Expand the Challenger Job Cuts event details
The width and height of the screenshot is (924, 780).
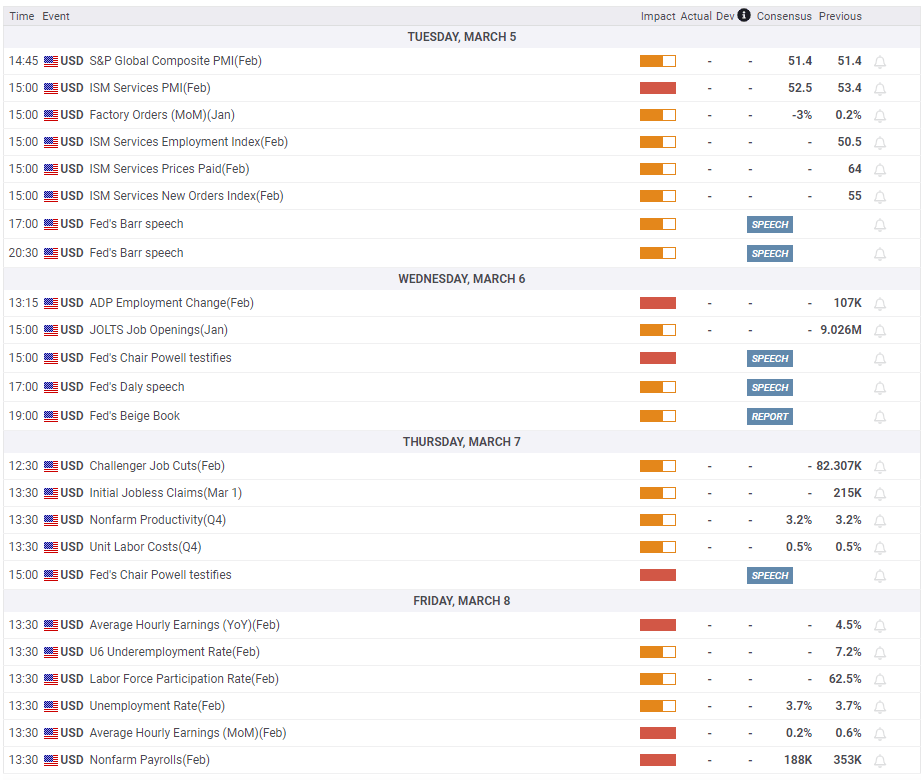461,466
